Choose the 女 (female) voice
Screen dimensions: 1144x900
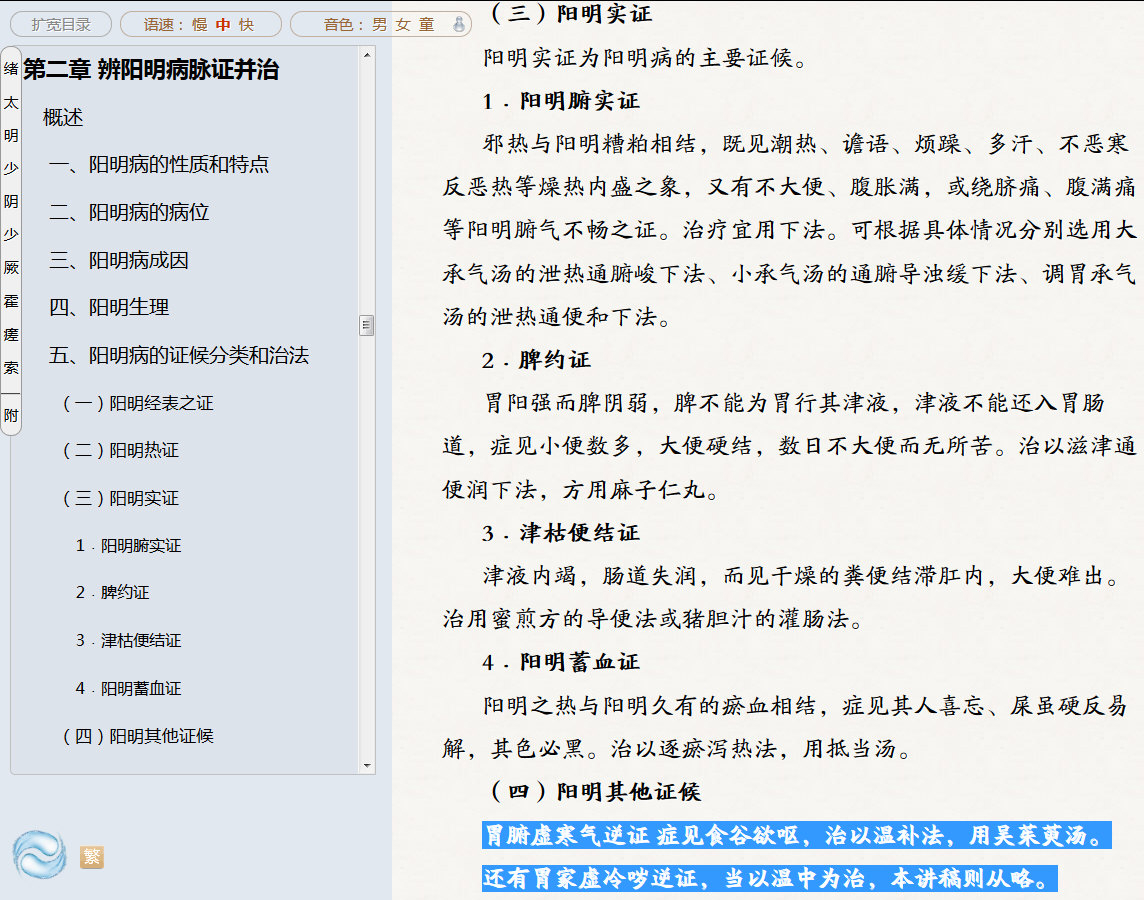tap(403, 24)
